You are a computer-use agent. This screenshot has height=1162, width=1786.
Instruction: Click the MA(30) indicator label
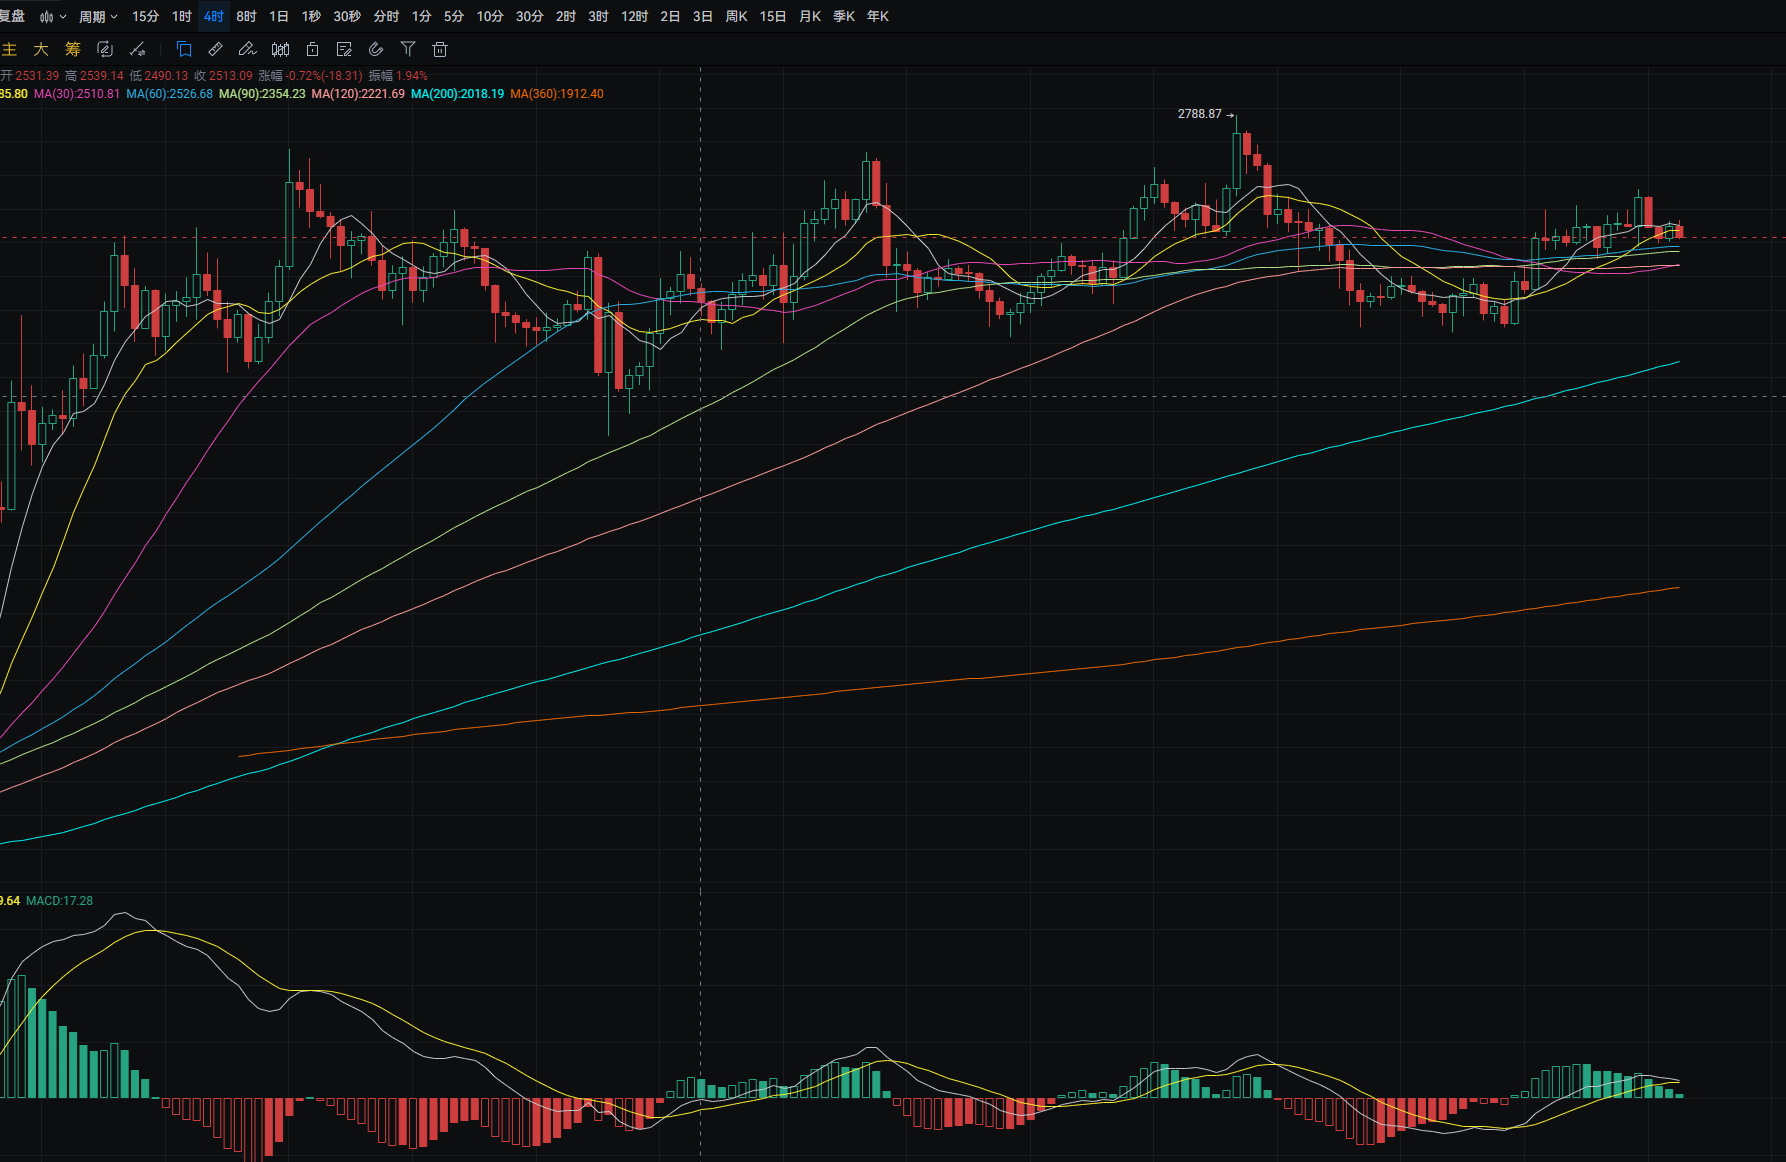[77, 94]
